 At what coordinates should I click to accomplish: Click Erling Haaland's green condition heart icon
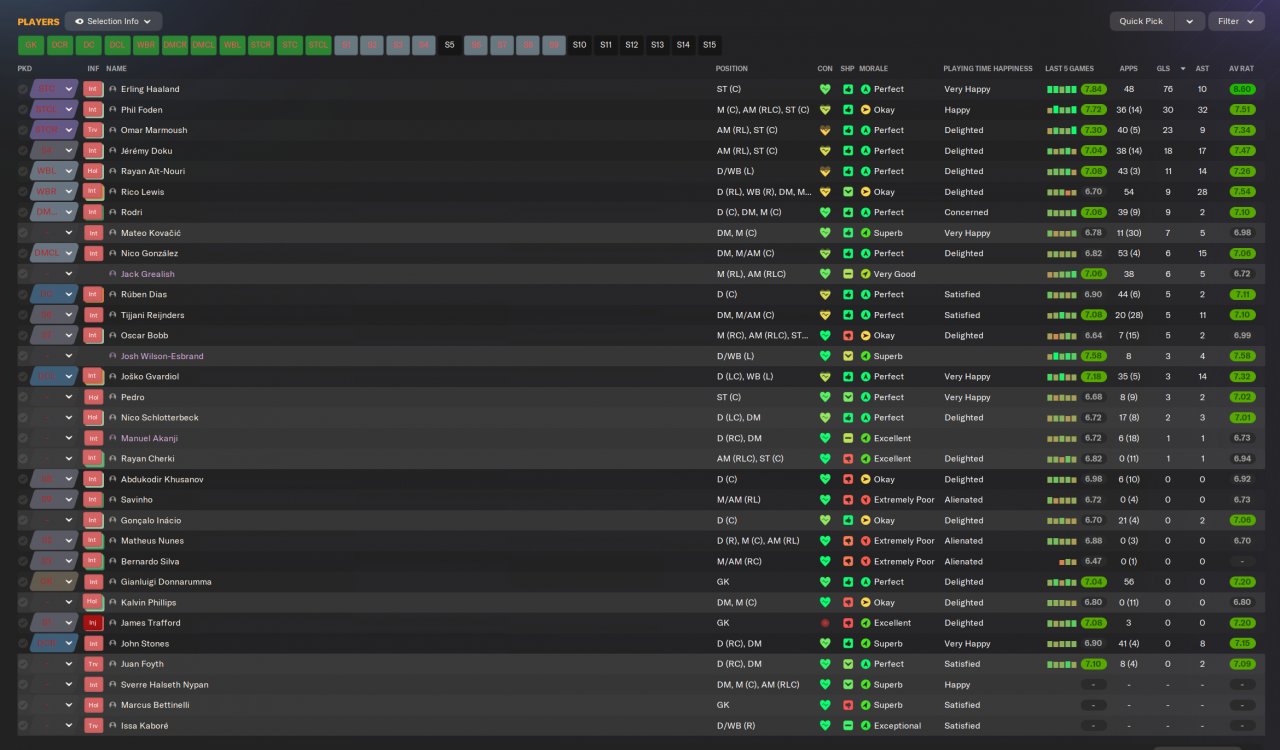(825, 89)
